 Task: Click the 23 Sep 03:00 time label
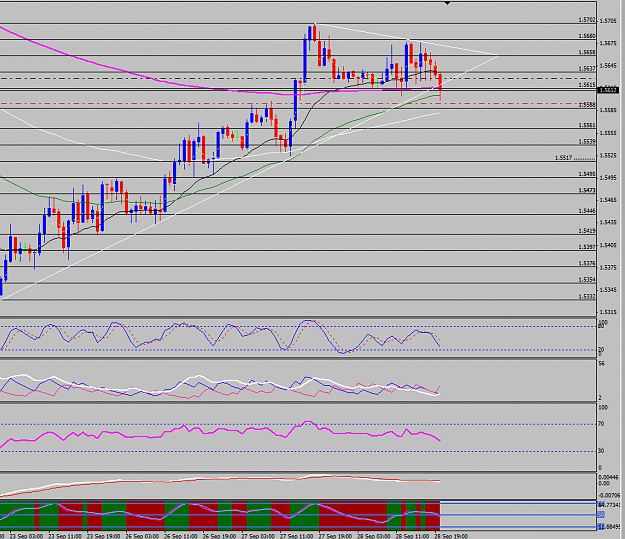click(x=26, y=536)
